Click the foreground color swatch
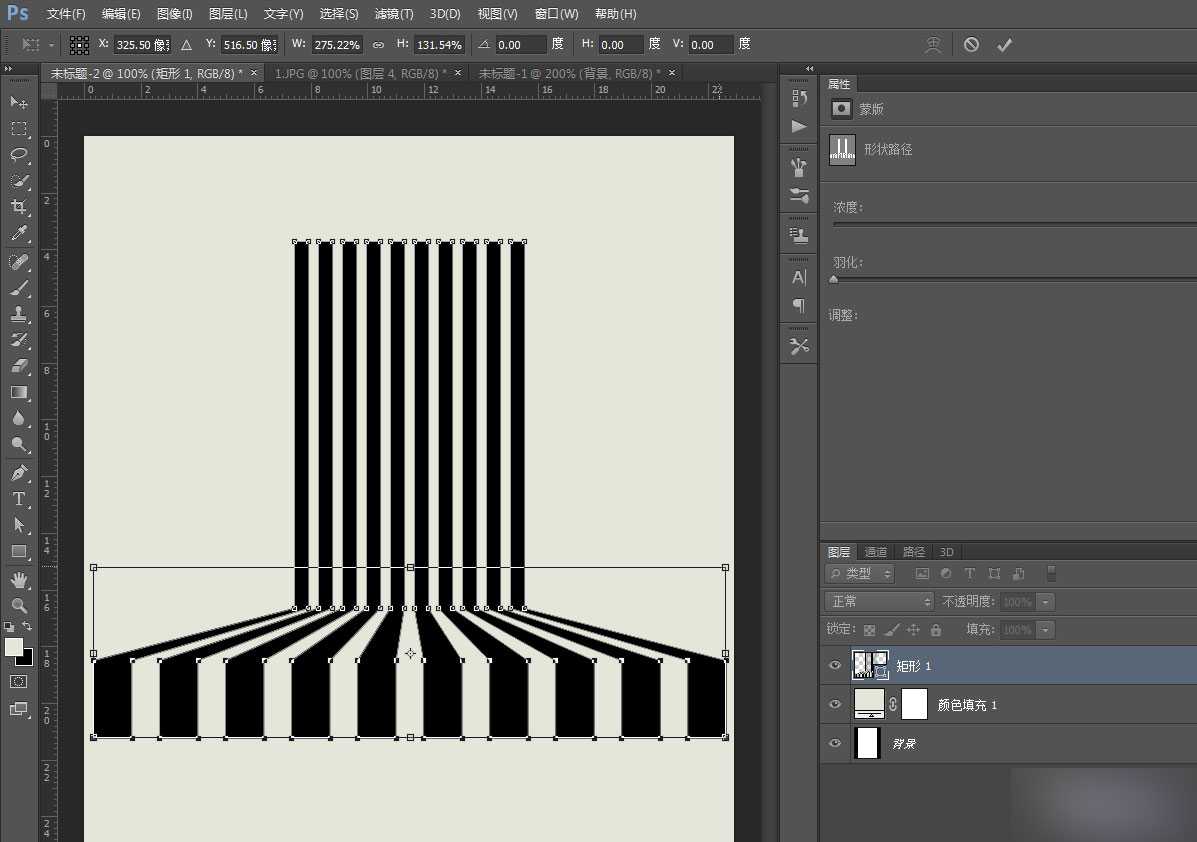 coord(14,647)
